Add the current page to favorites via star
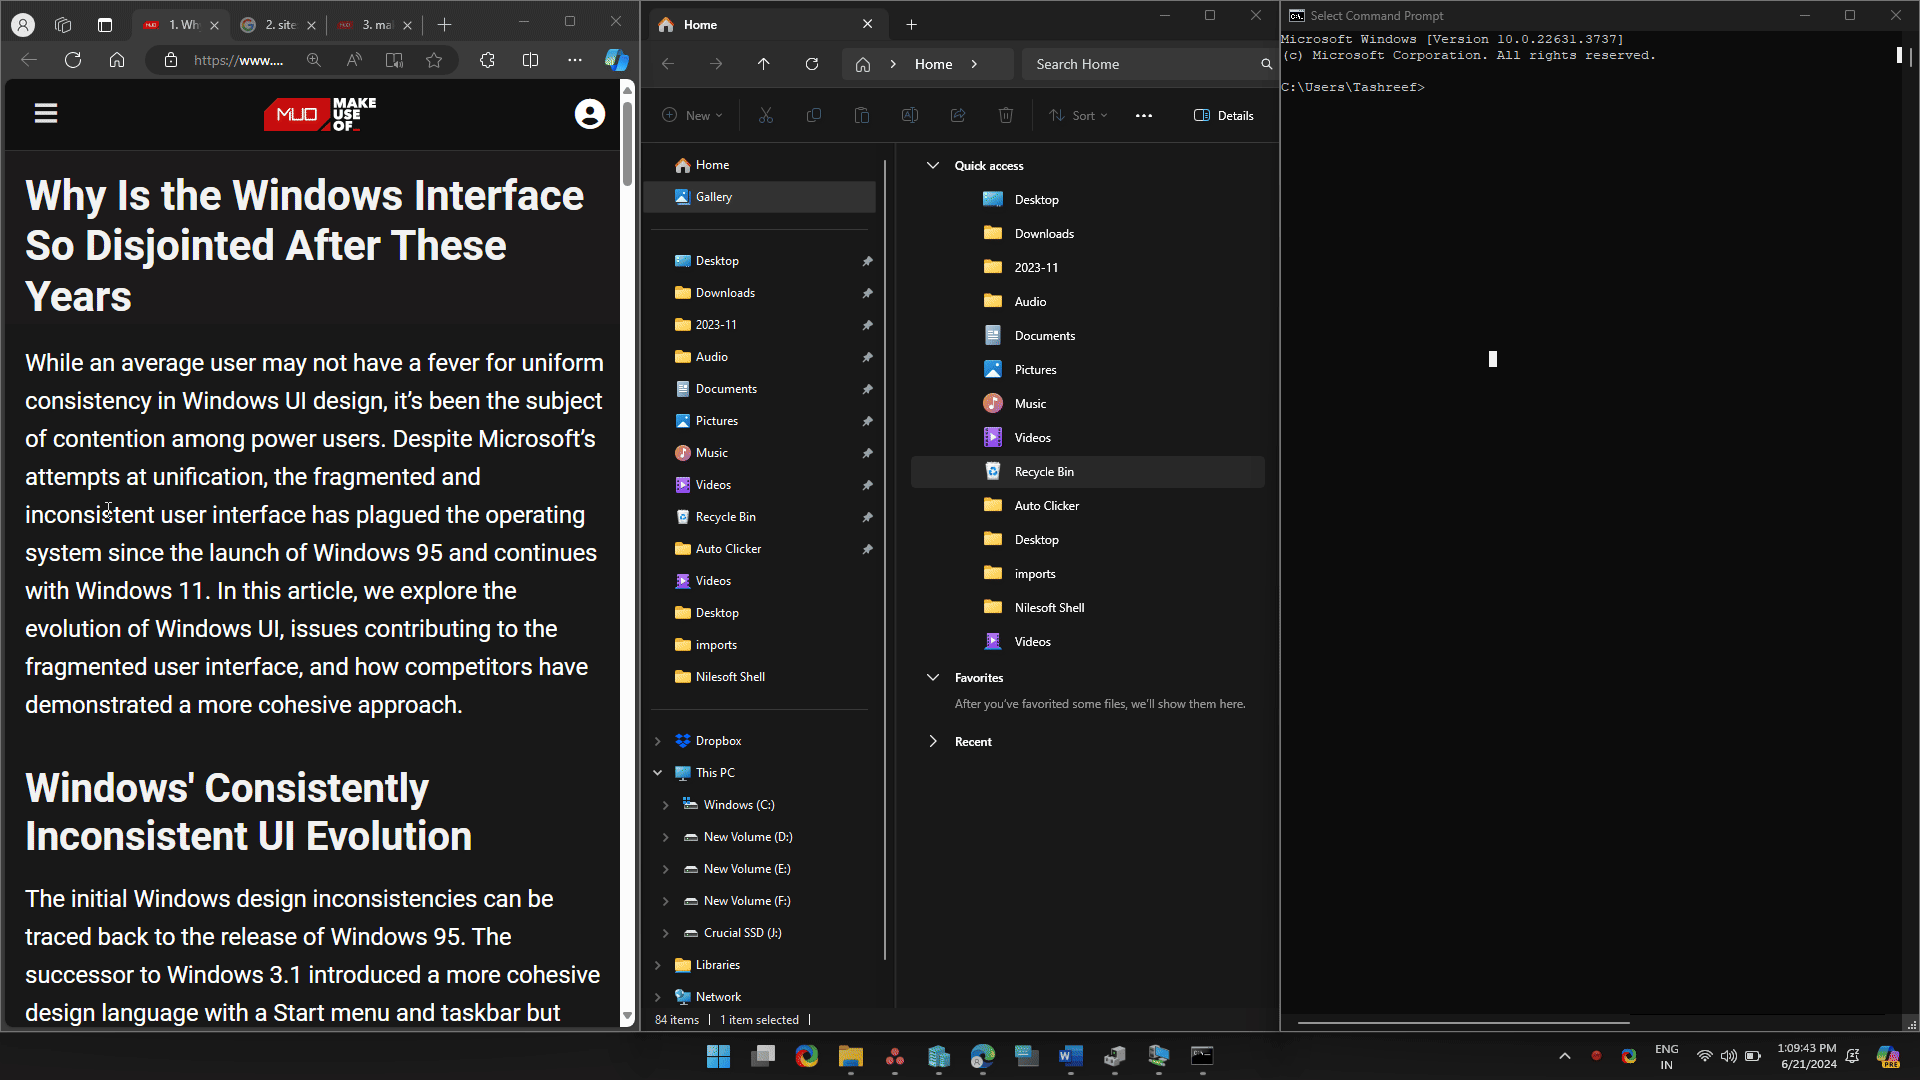The height and width of the screenshot is (1080, 1920). click(435, 60)
